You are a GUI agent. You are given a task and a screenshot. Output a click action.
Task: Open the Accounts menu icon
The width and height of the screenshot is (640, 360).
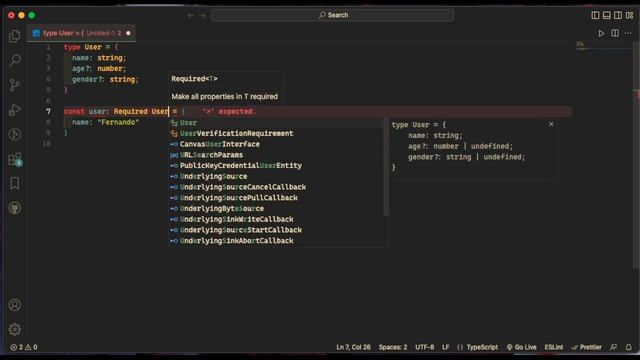(x=15, y=305)
